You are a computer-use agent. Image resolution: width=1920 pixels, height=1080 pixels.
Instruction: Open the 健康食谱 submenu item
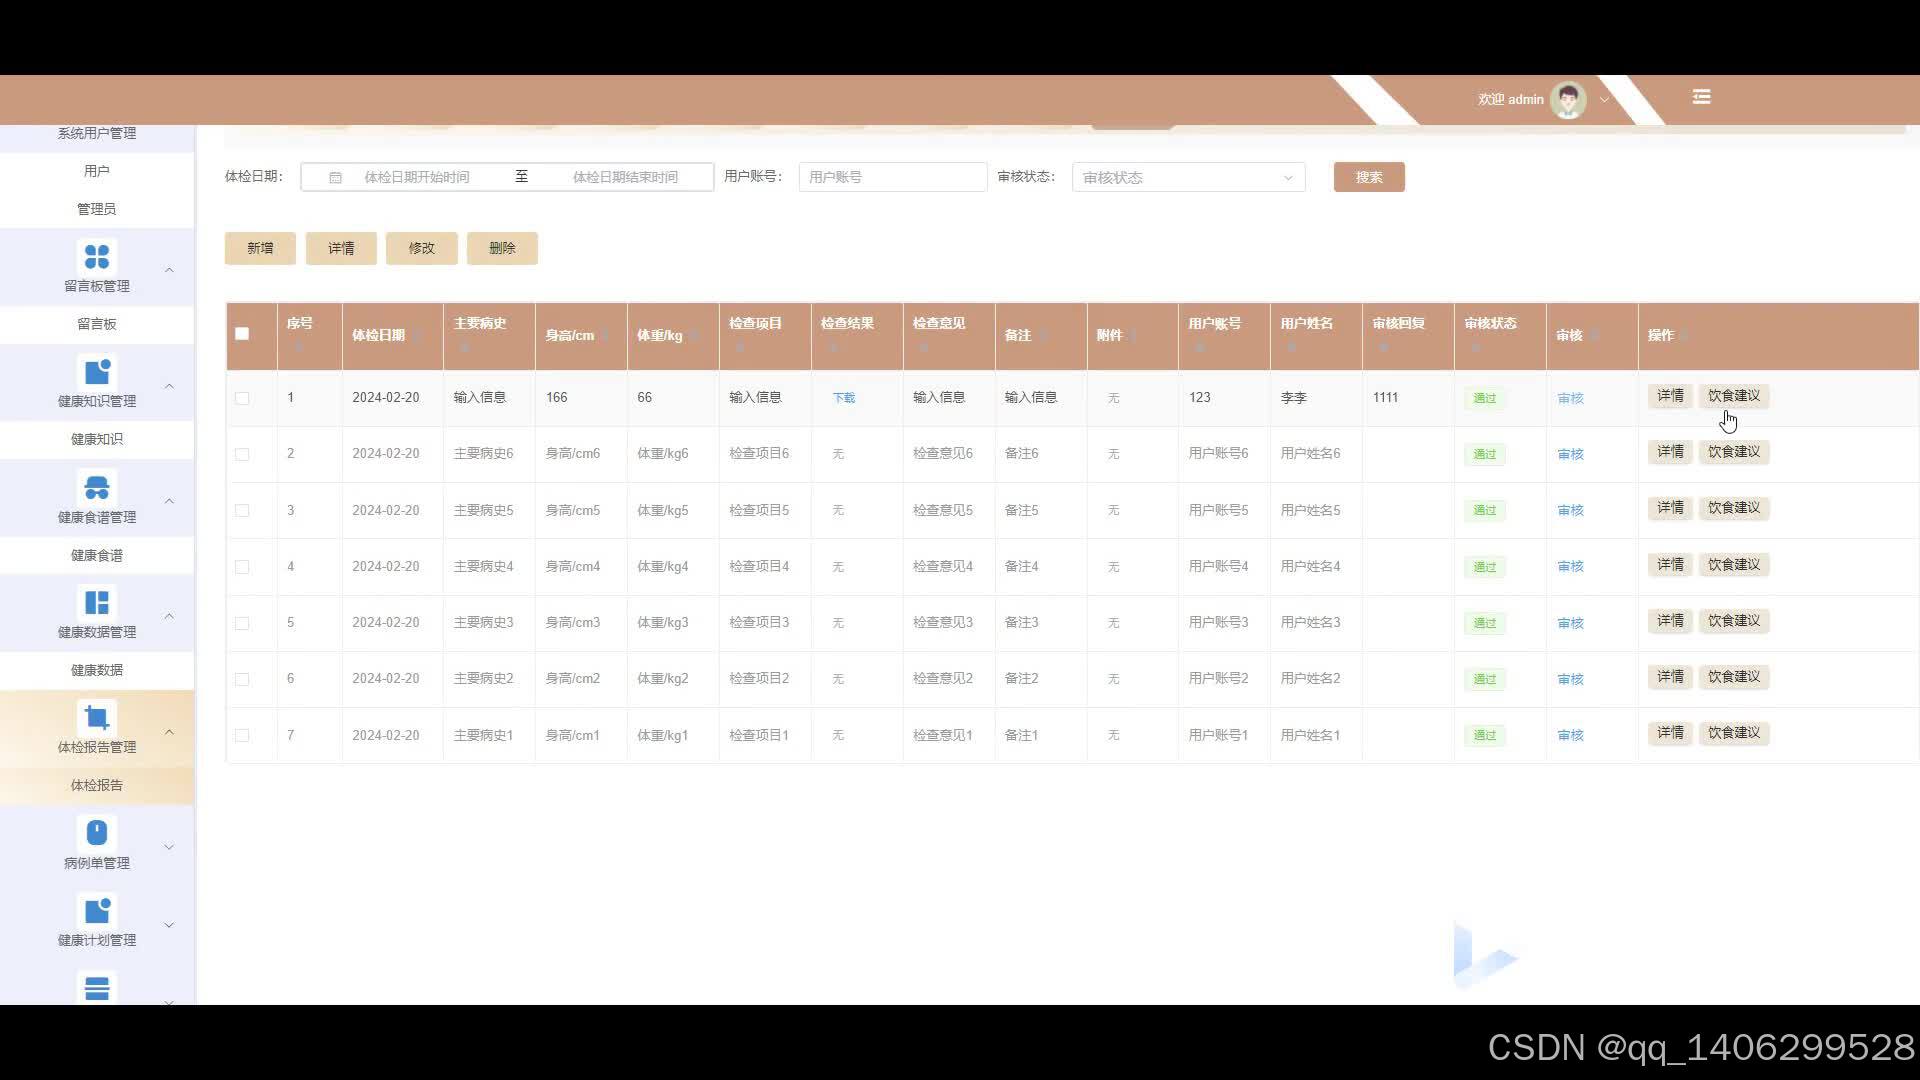coord(97,555)
